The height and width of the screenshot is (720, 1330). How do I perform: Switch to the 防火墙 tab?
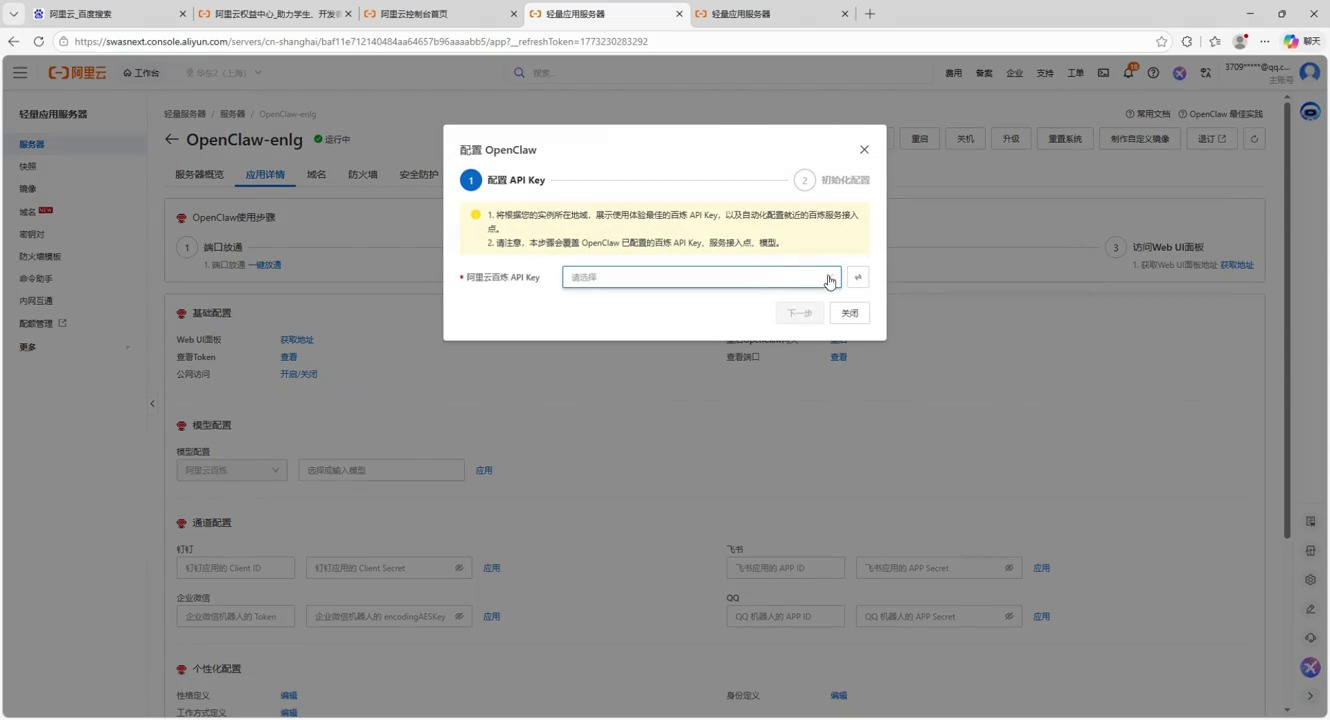(363, 175)
